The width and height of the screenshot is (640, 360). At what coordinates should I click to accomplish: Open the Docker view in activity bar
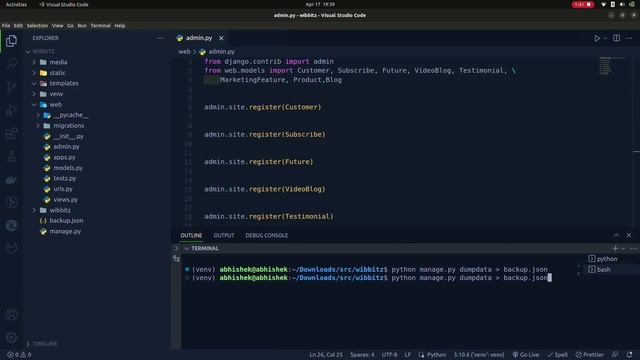click(x=11, y=180)
